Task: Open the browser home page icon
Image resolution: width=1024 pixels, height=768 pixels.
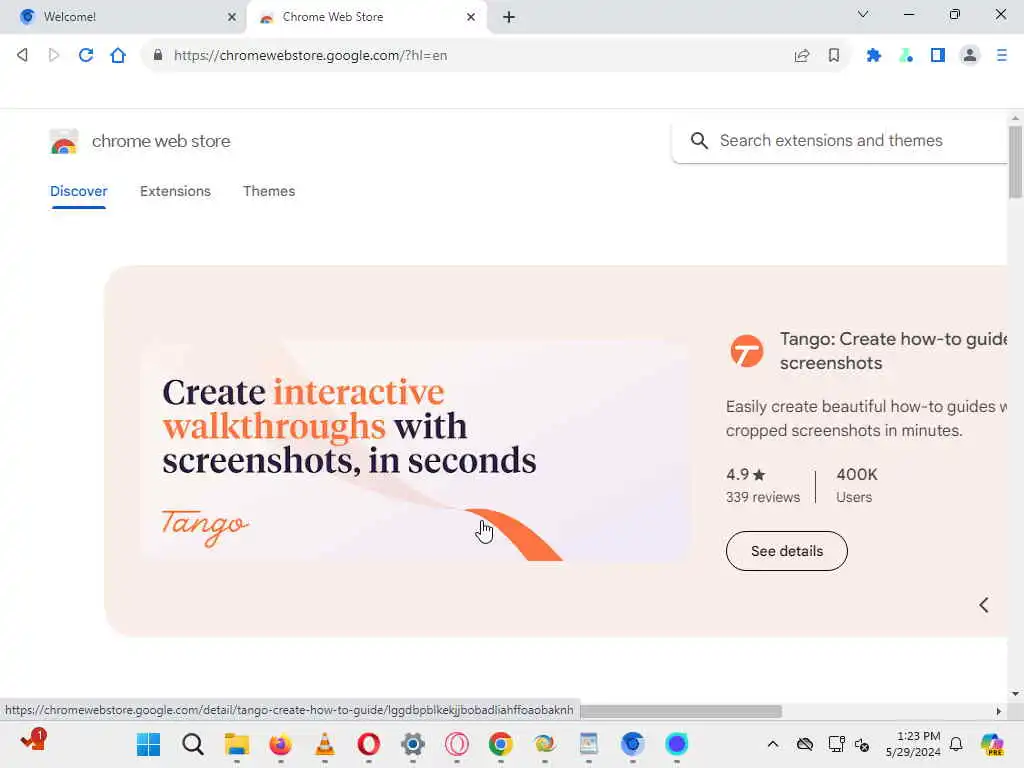Action: 118,56
